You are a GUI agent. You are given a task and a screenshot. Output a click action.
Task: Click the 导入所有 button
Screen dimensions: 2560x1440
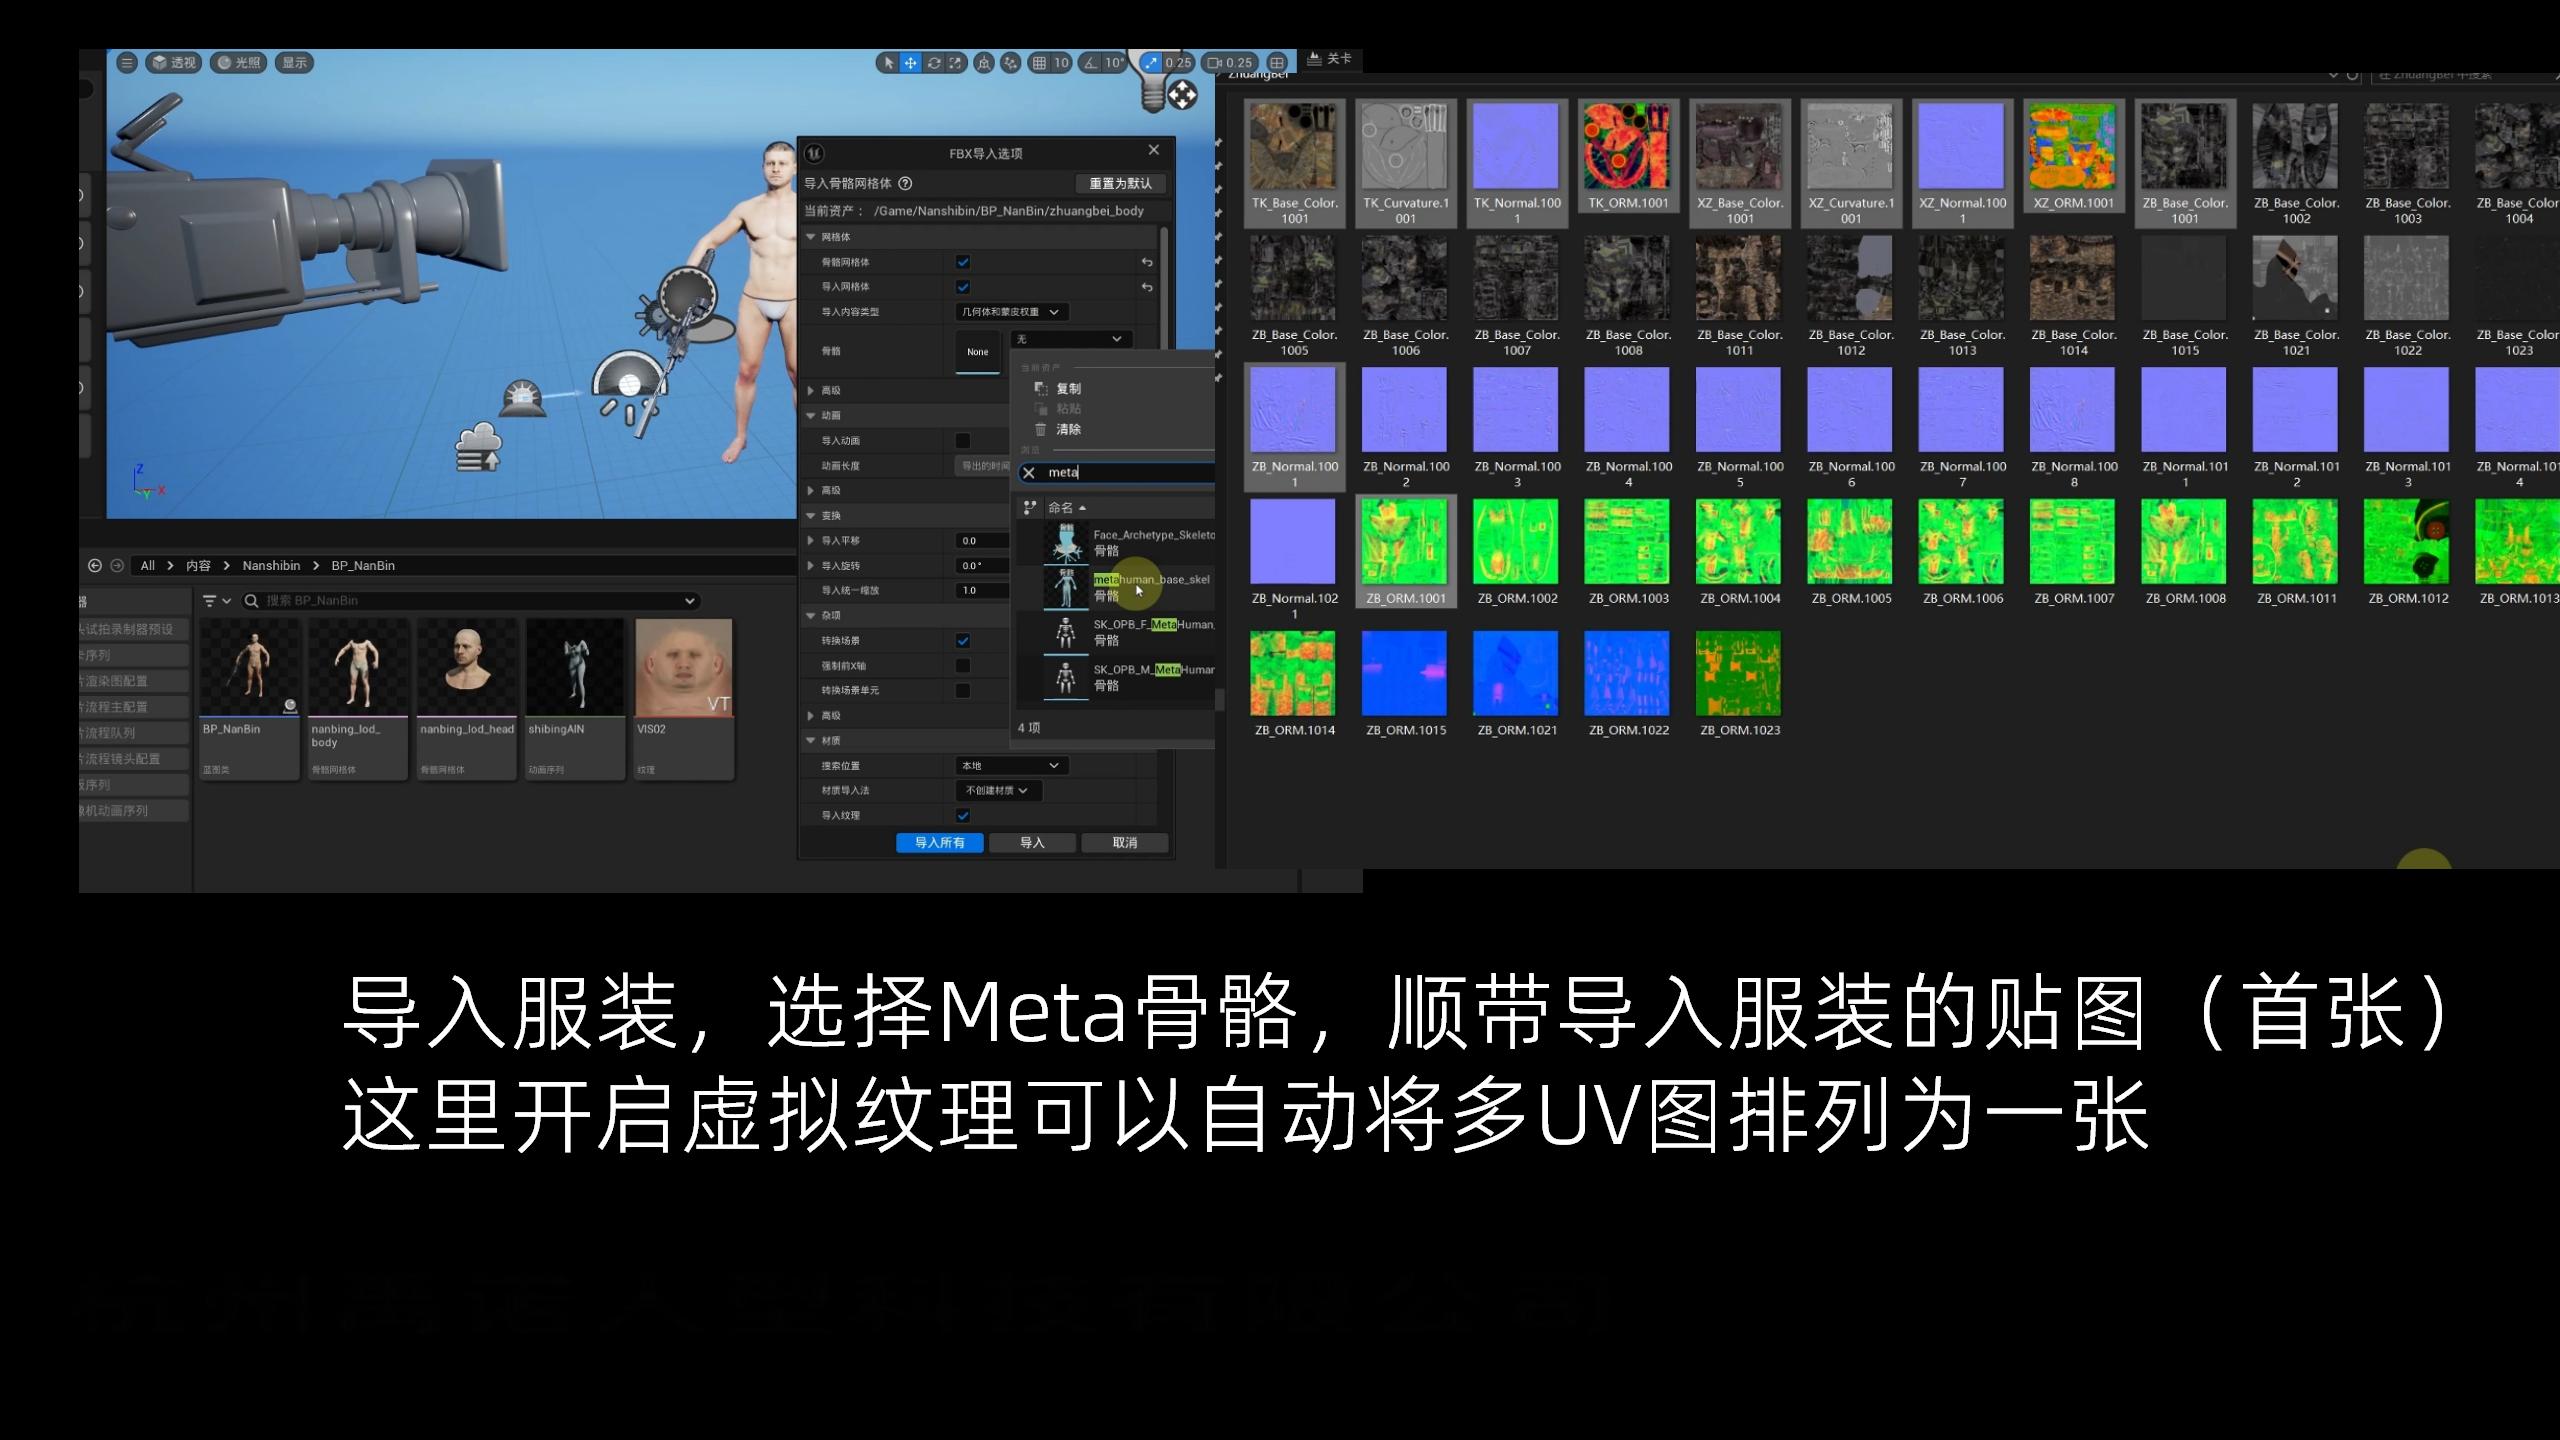[940, 842]
